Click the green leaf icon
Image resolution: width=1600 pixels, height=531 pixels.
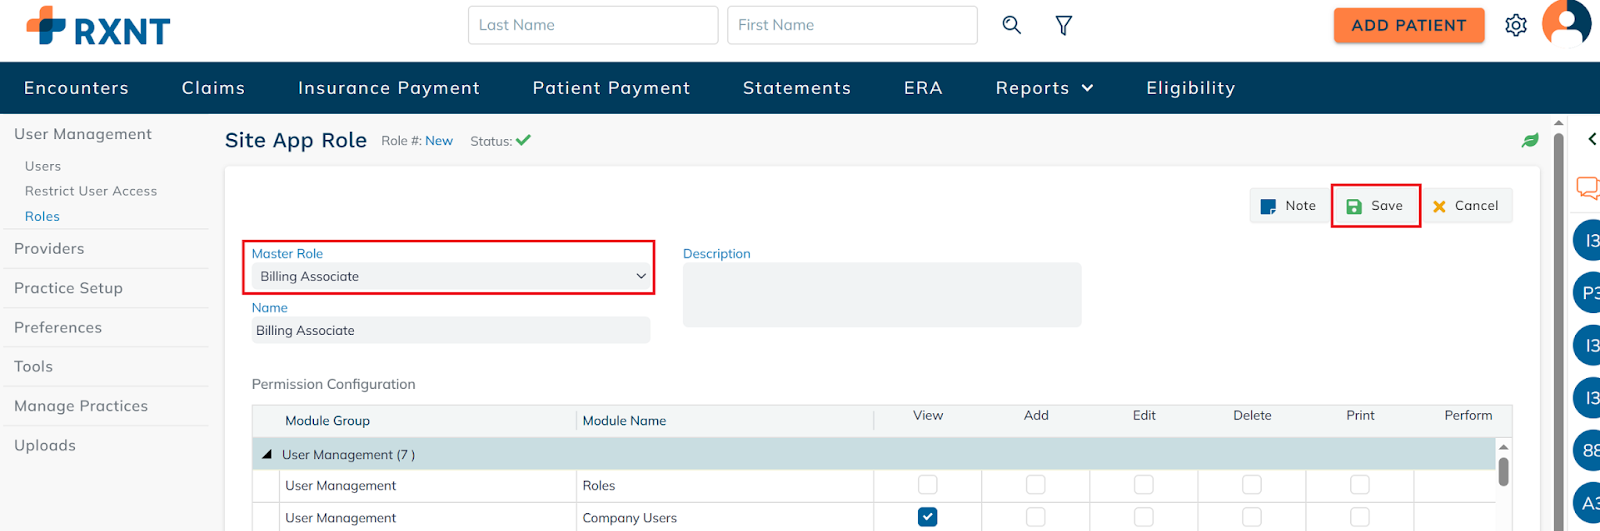pos(1530,141)
